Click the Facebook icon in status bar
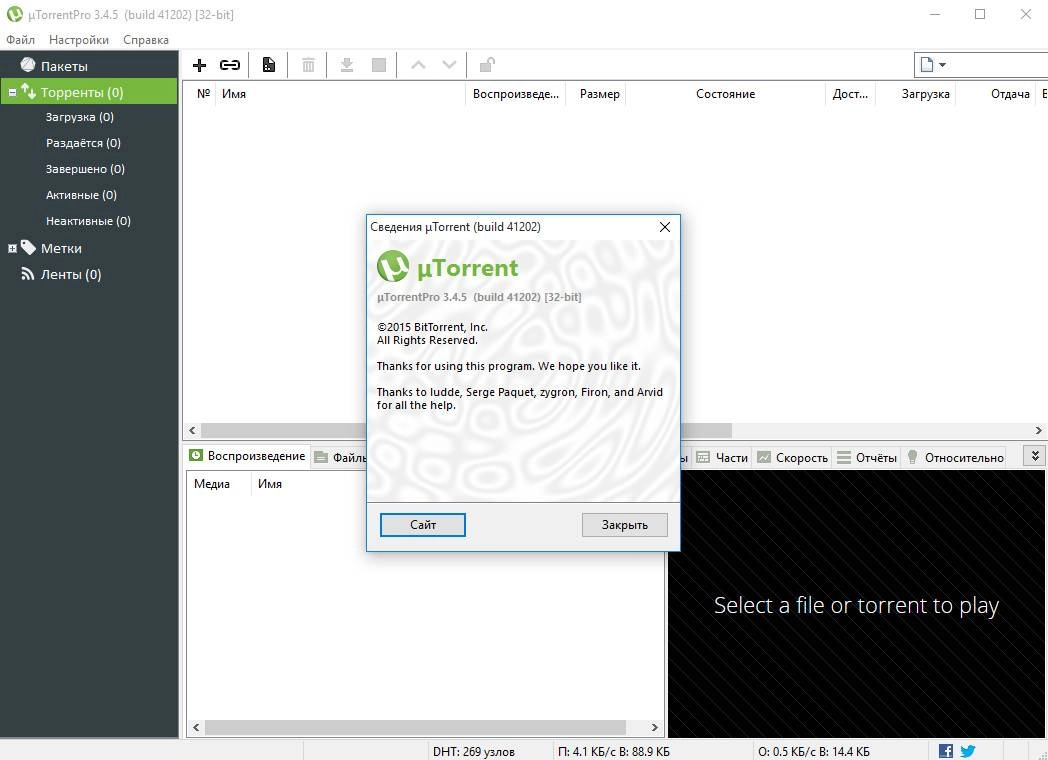Screen dimensions: 1048x760 coord(944,751)
